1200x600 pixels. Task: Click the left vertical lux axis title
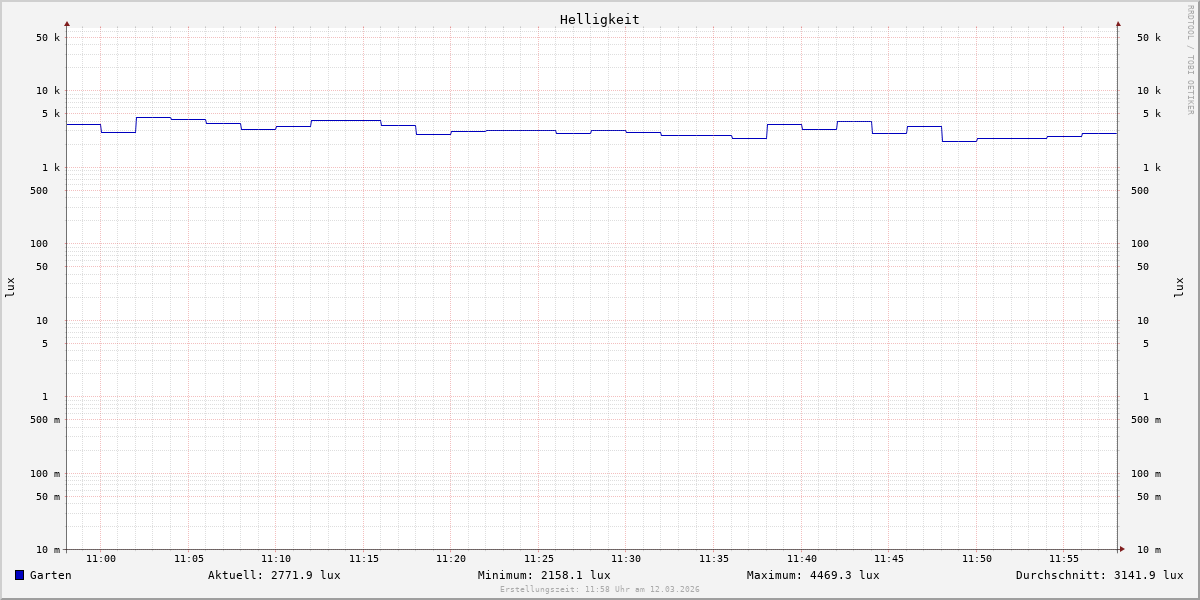click(x=10, y=287)
